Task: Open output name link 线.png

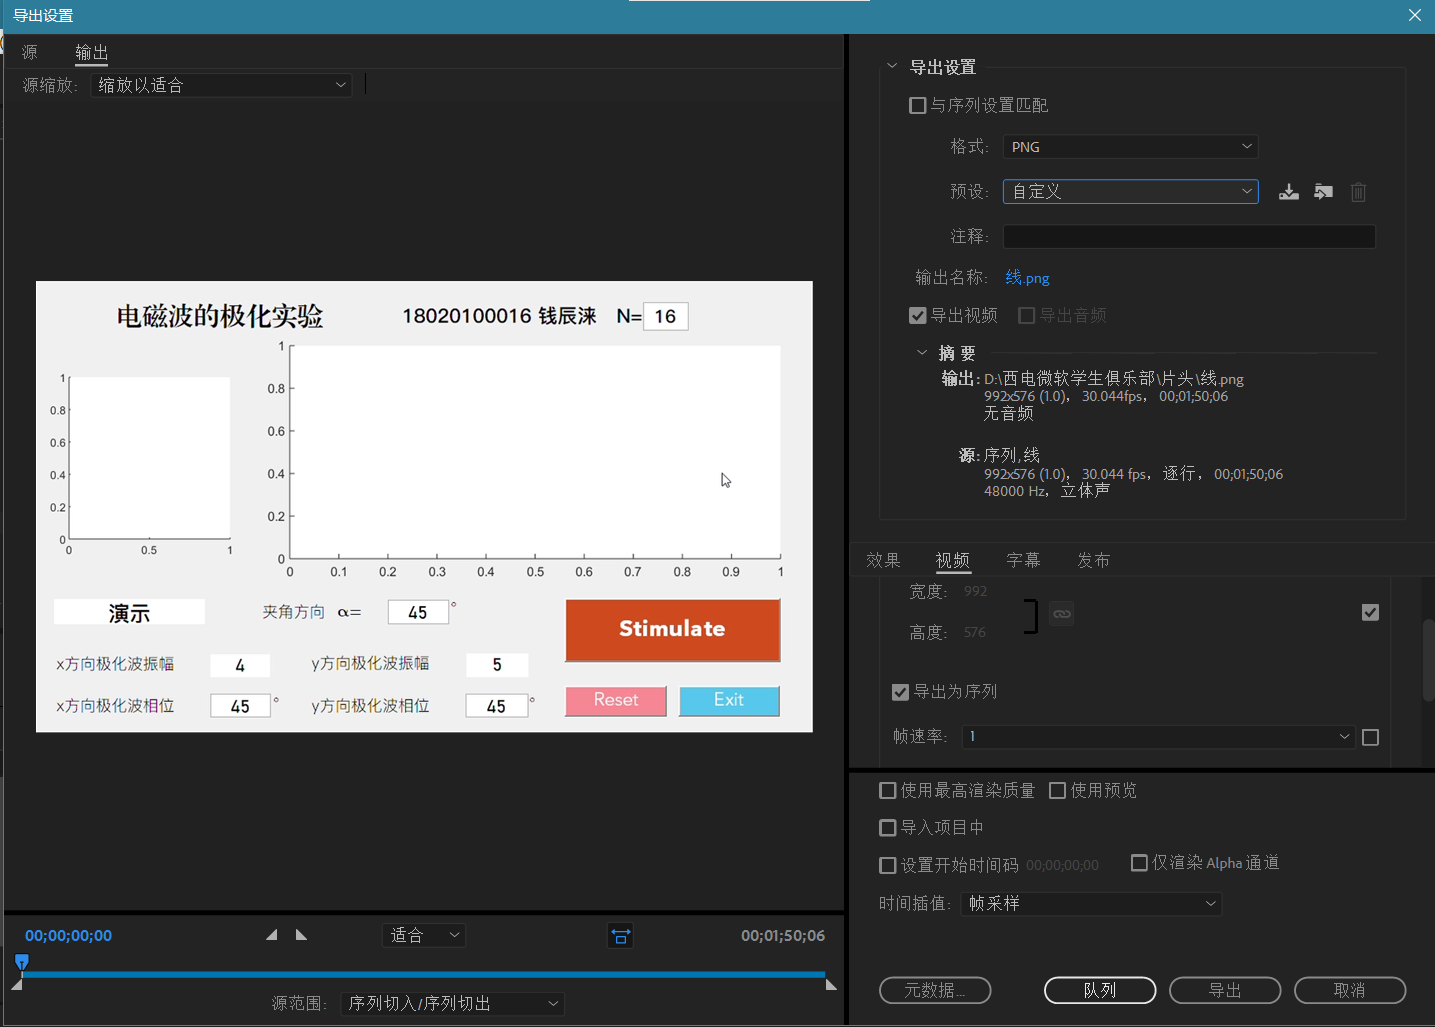Action: pos(1026,277)
